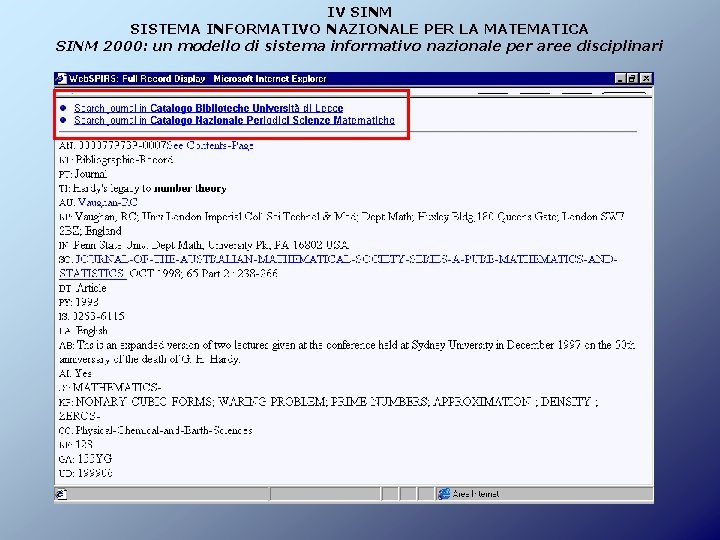Click the 'PT: Journal' line
The image size is (720, 540).
tap(83, 174)
